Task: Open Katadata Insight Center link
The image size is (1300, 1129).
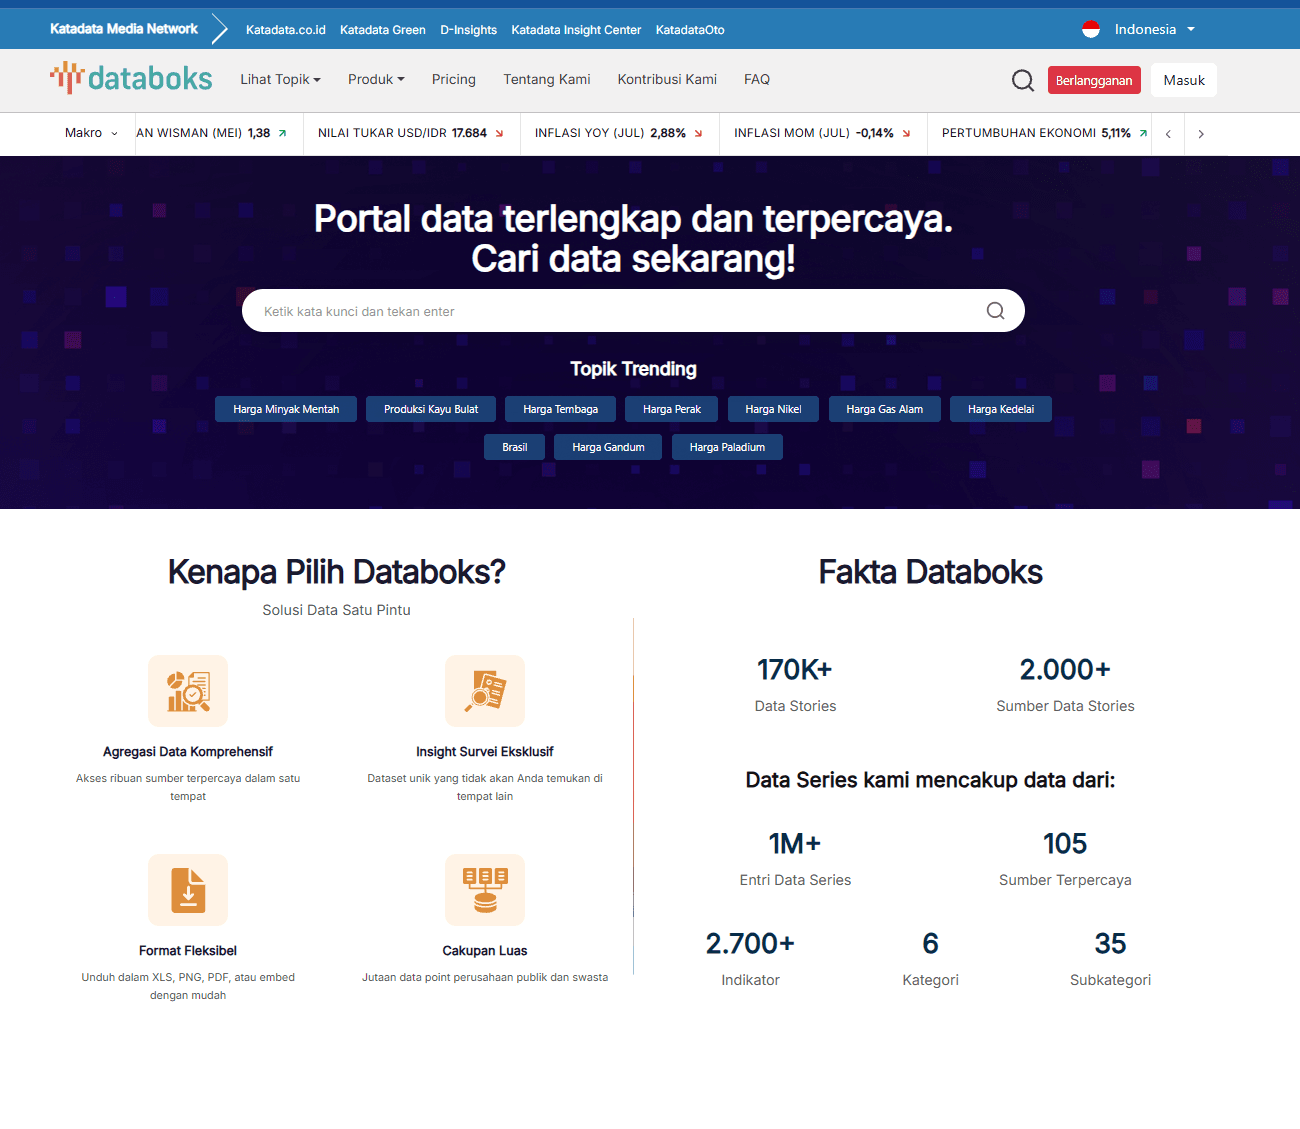Action: pos(576,30)
